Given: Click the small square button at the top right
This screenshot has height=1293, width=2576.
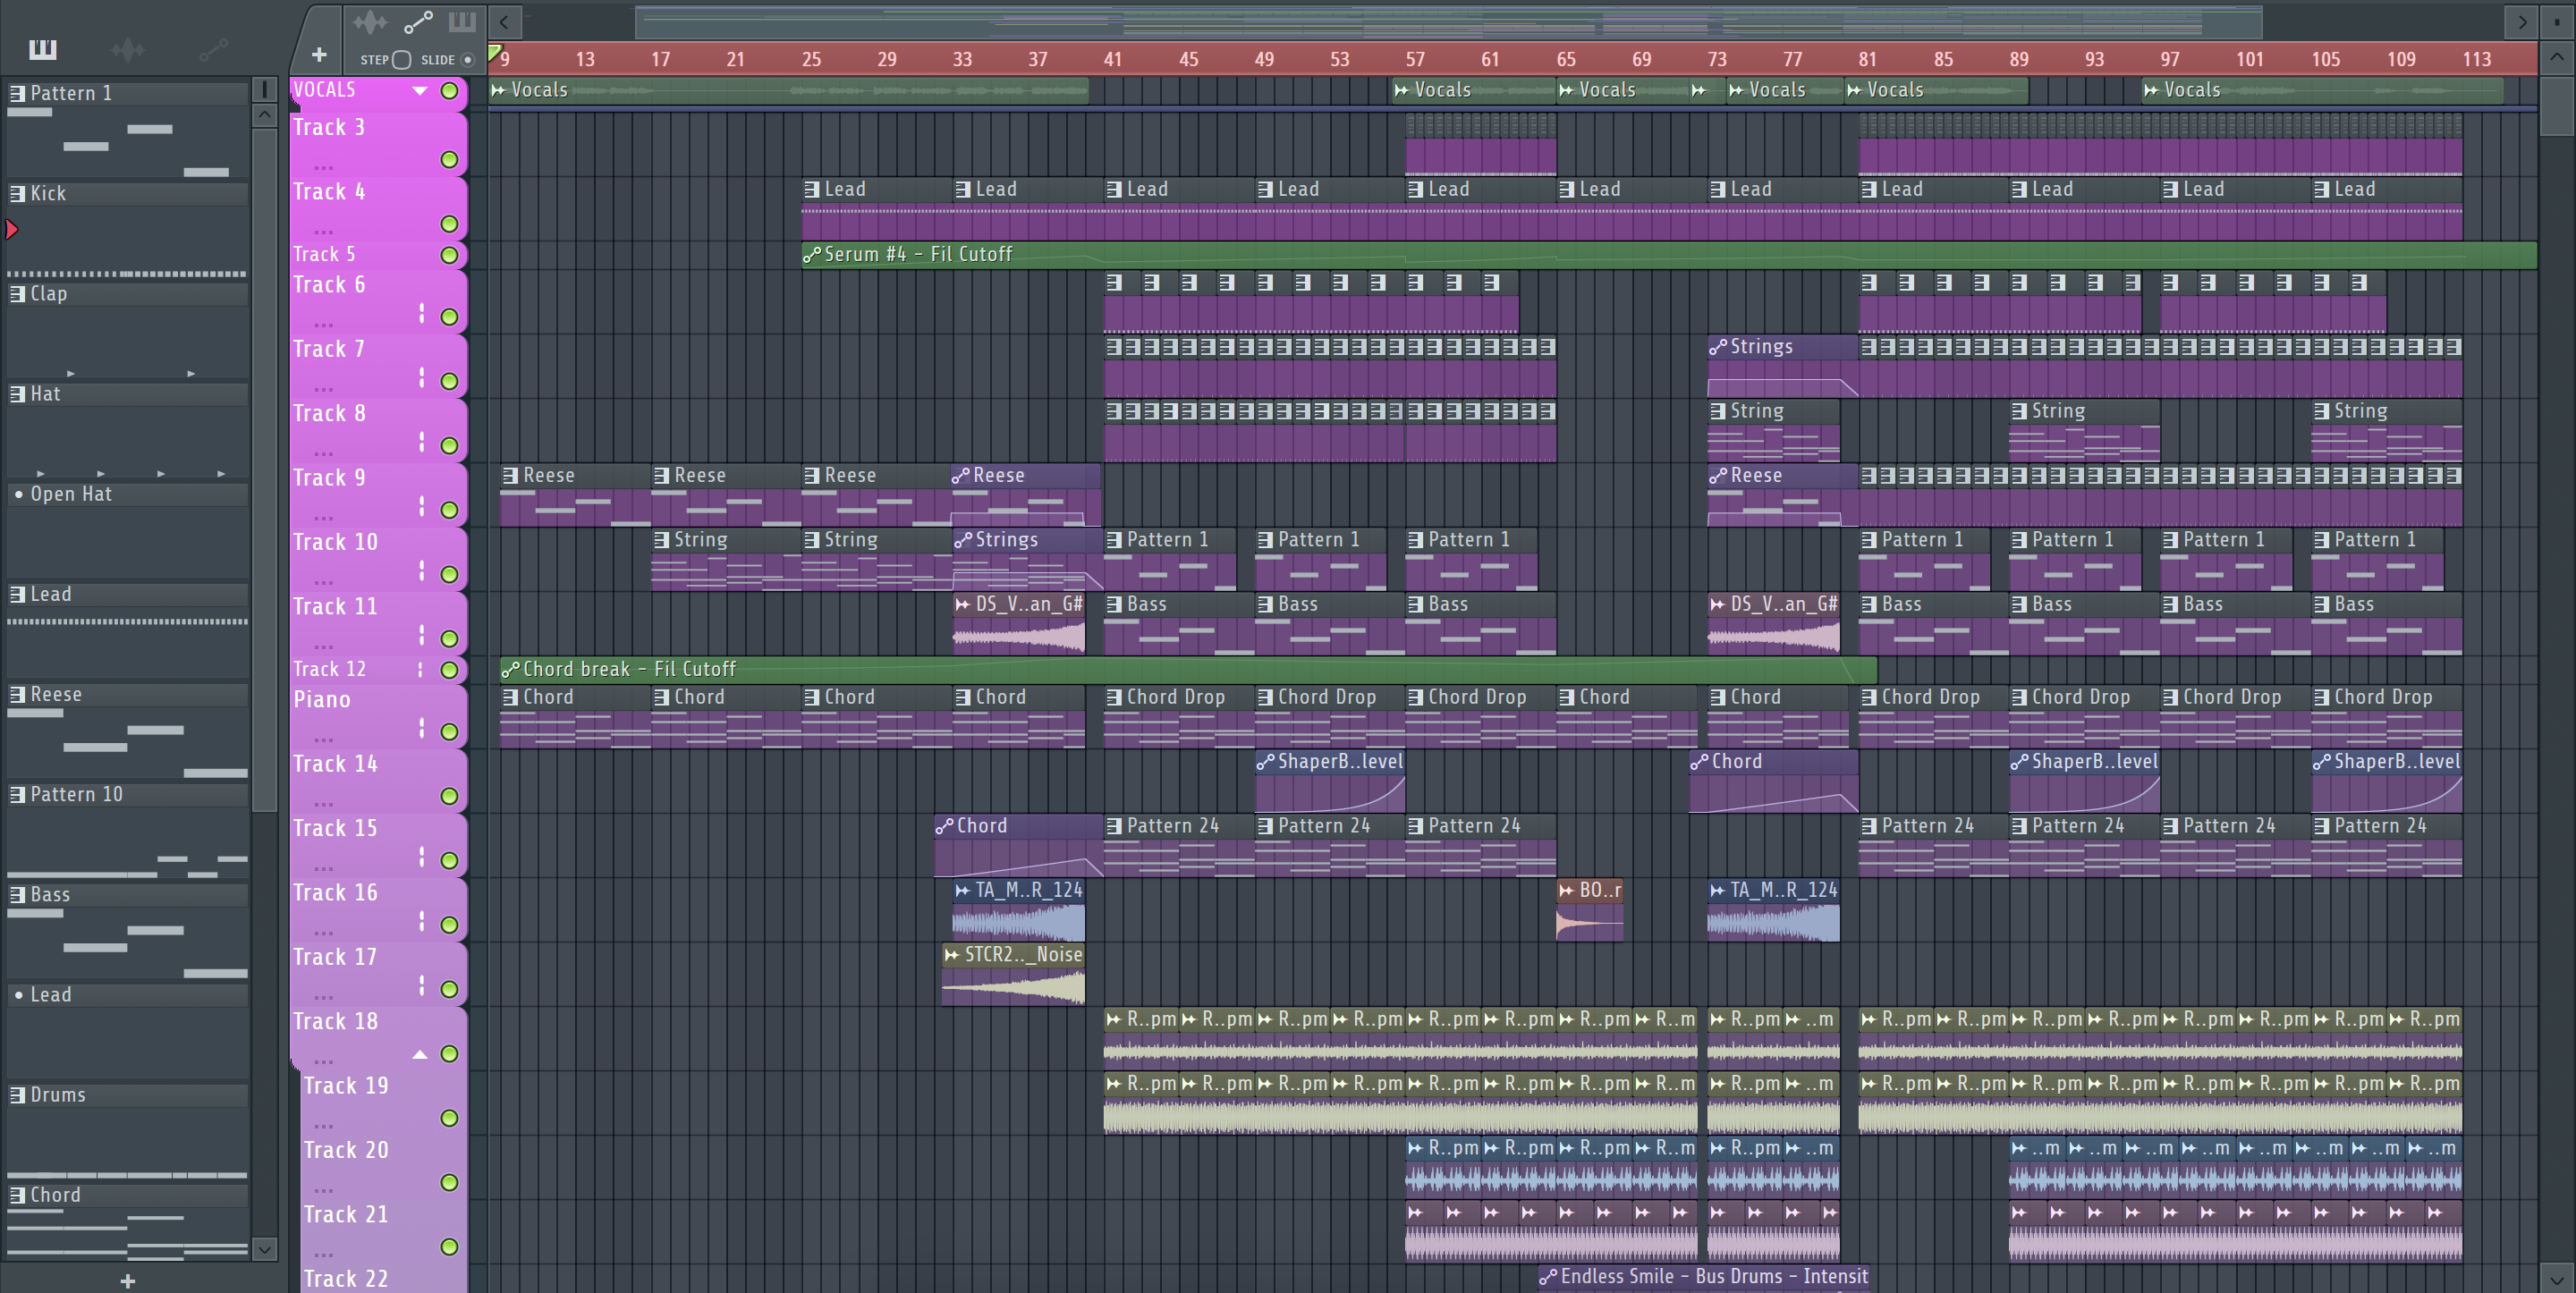Looking at the screenshot, I should [2557, 21].
